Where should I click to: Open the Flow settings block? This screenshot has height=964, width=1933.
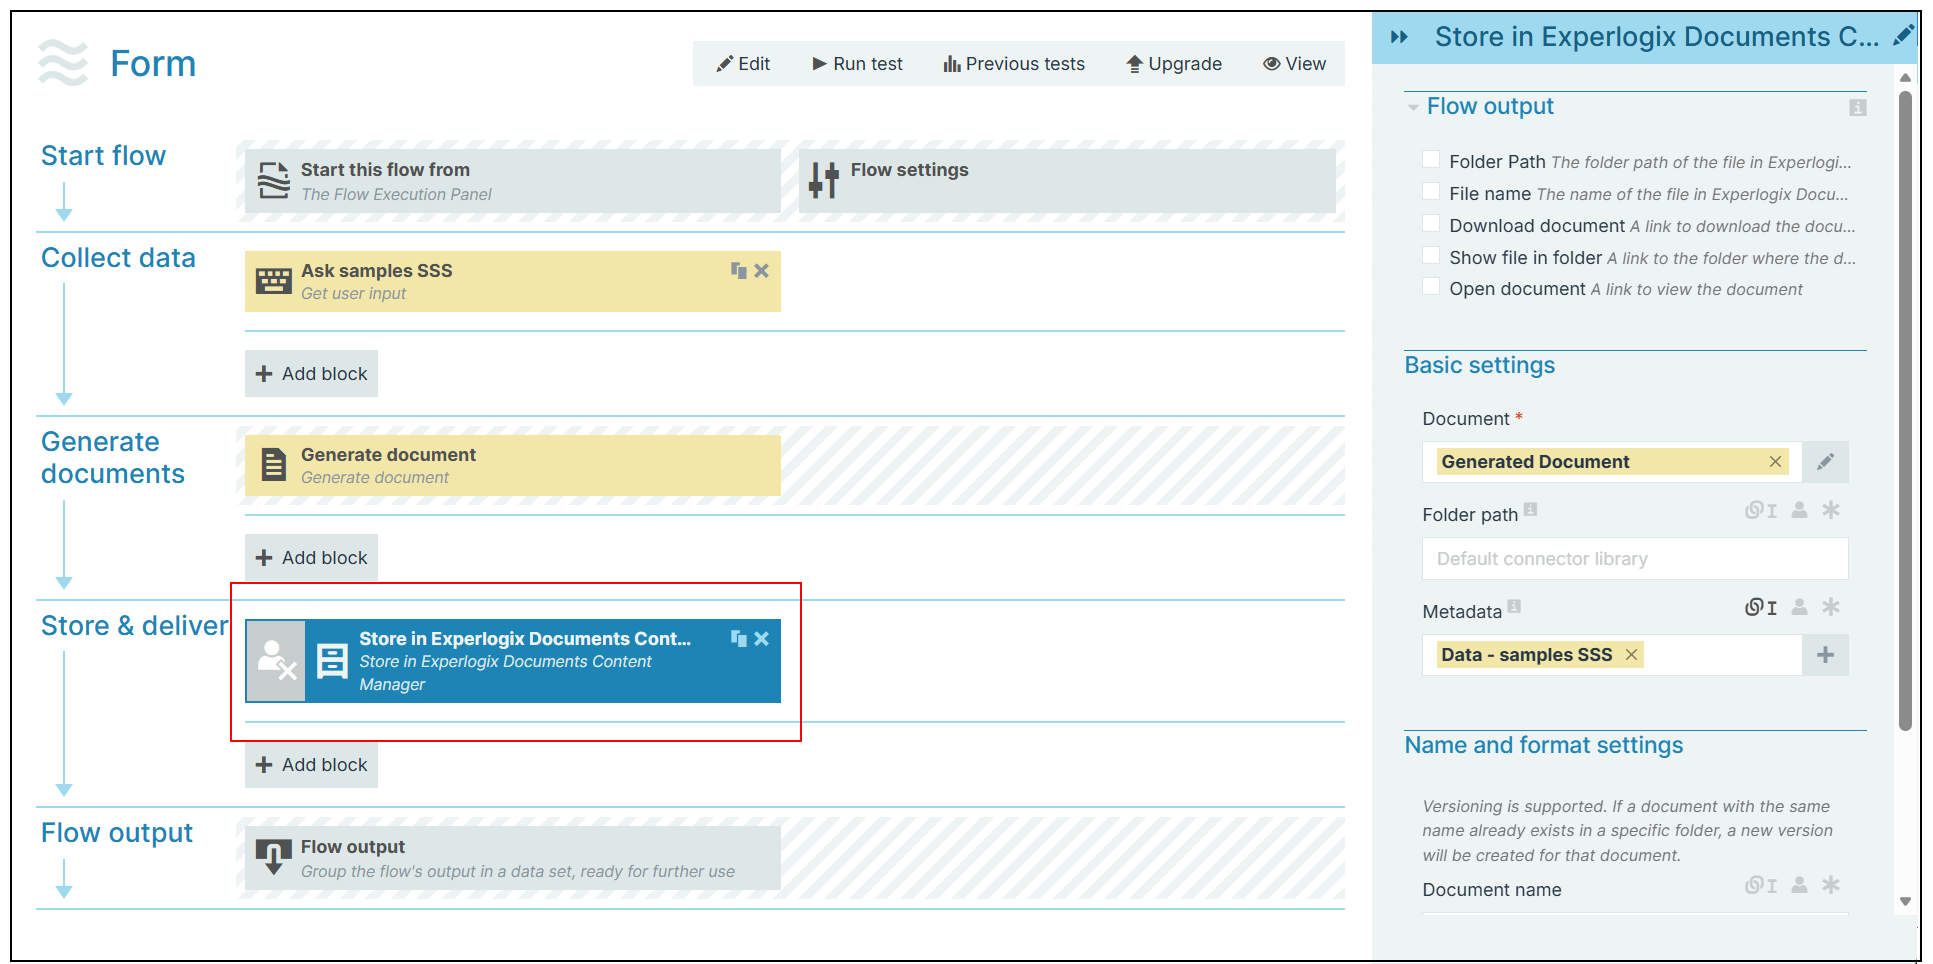(x=1067, y=181)
